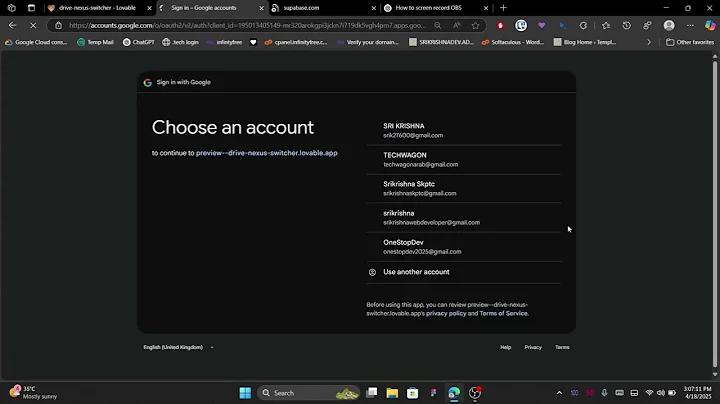This screenshot has height=404, width=720.
Task: Open browser history icon
Action: [x=626, y=26]
